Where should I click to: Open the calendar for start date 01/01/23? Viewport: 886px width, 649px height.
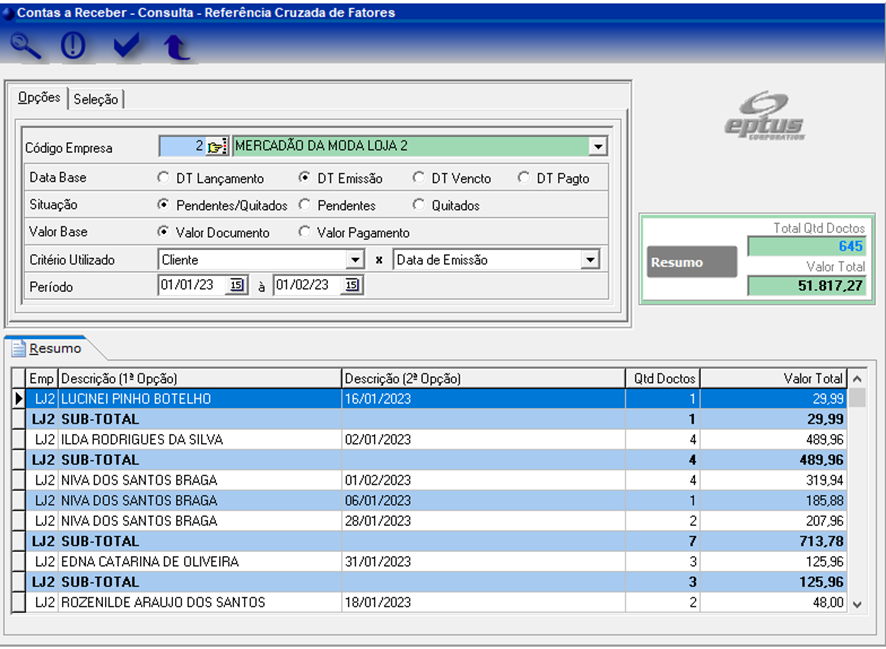click(x=237, y=286)
